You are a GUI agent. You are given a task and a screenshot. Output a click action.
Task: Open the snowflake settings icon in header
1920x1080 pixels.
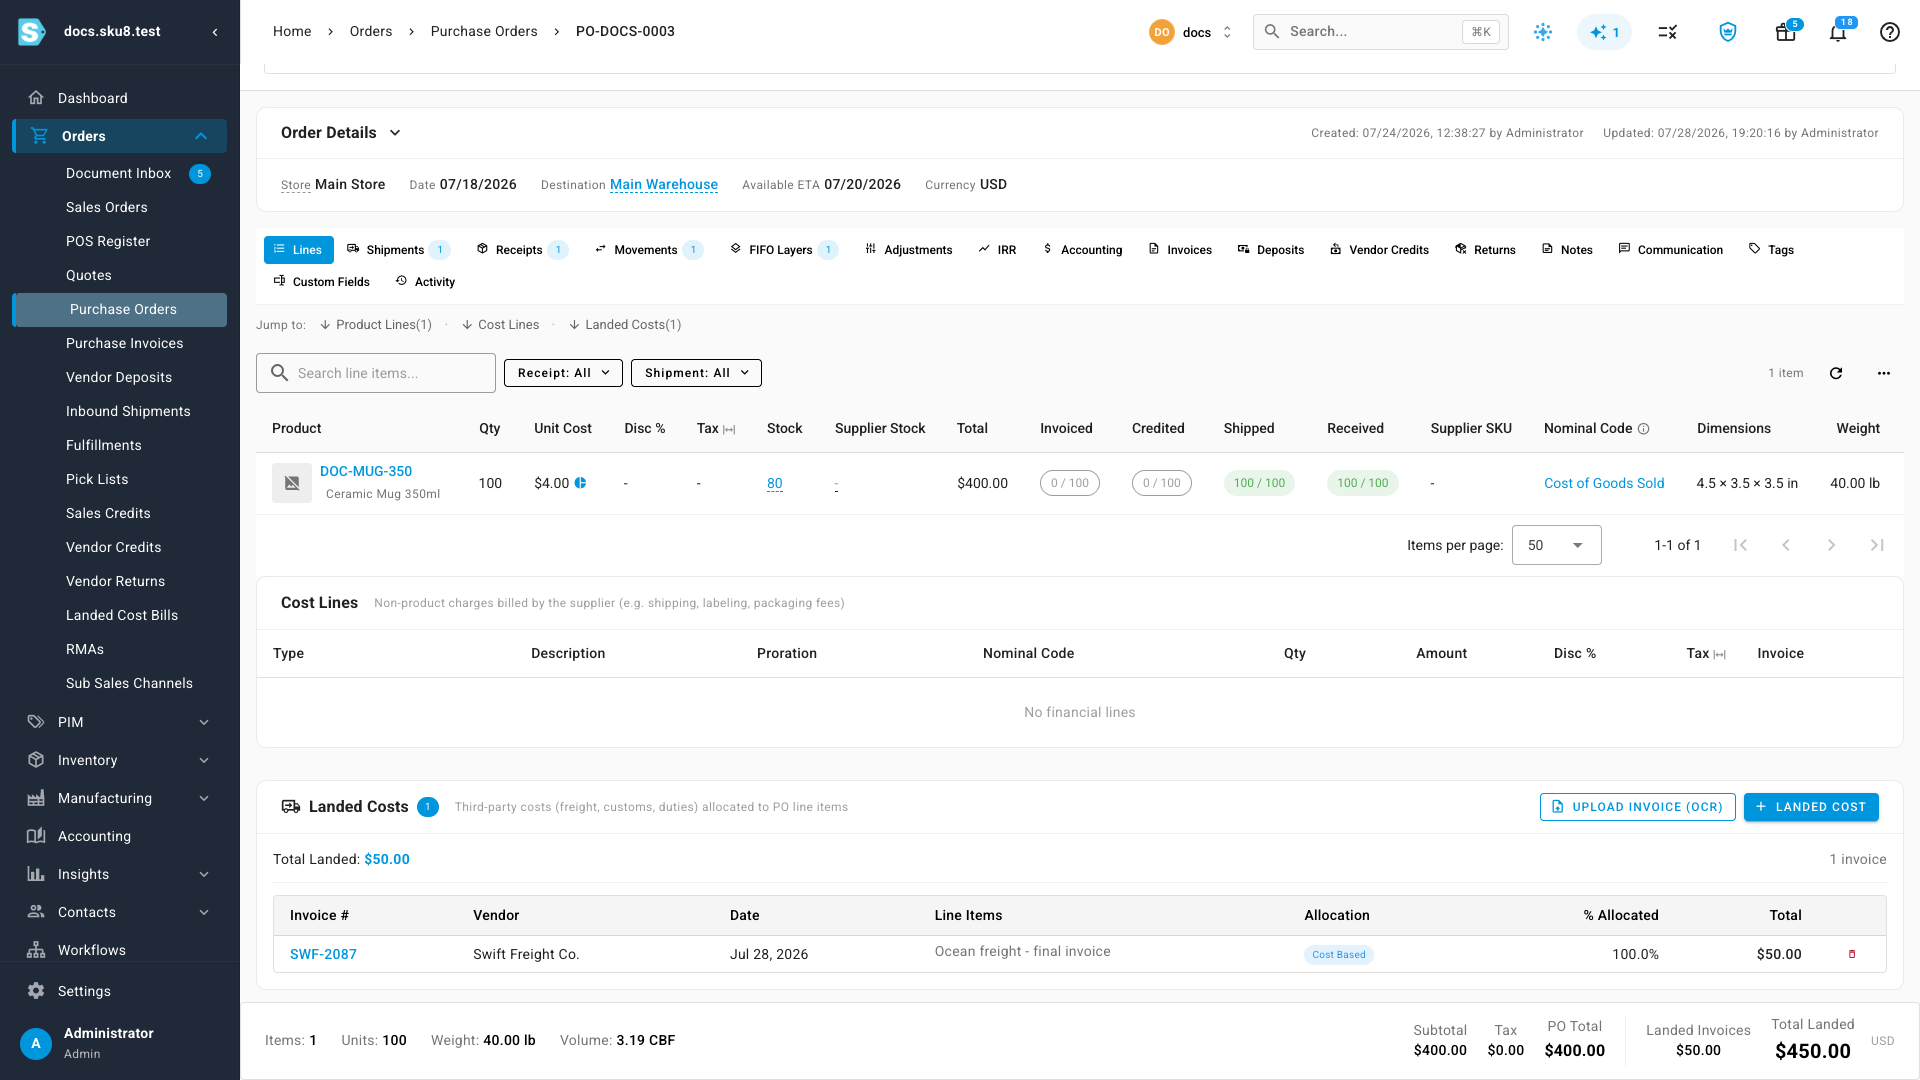coord(1543,32)
